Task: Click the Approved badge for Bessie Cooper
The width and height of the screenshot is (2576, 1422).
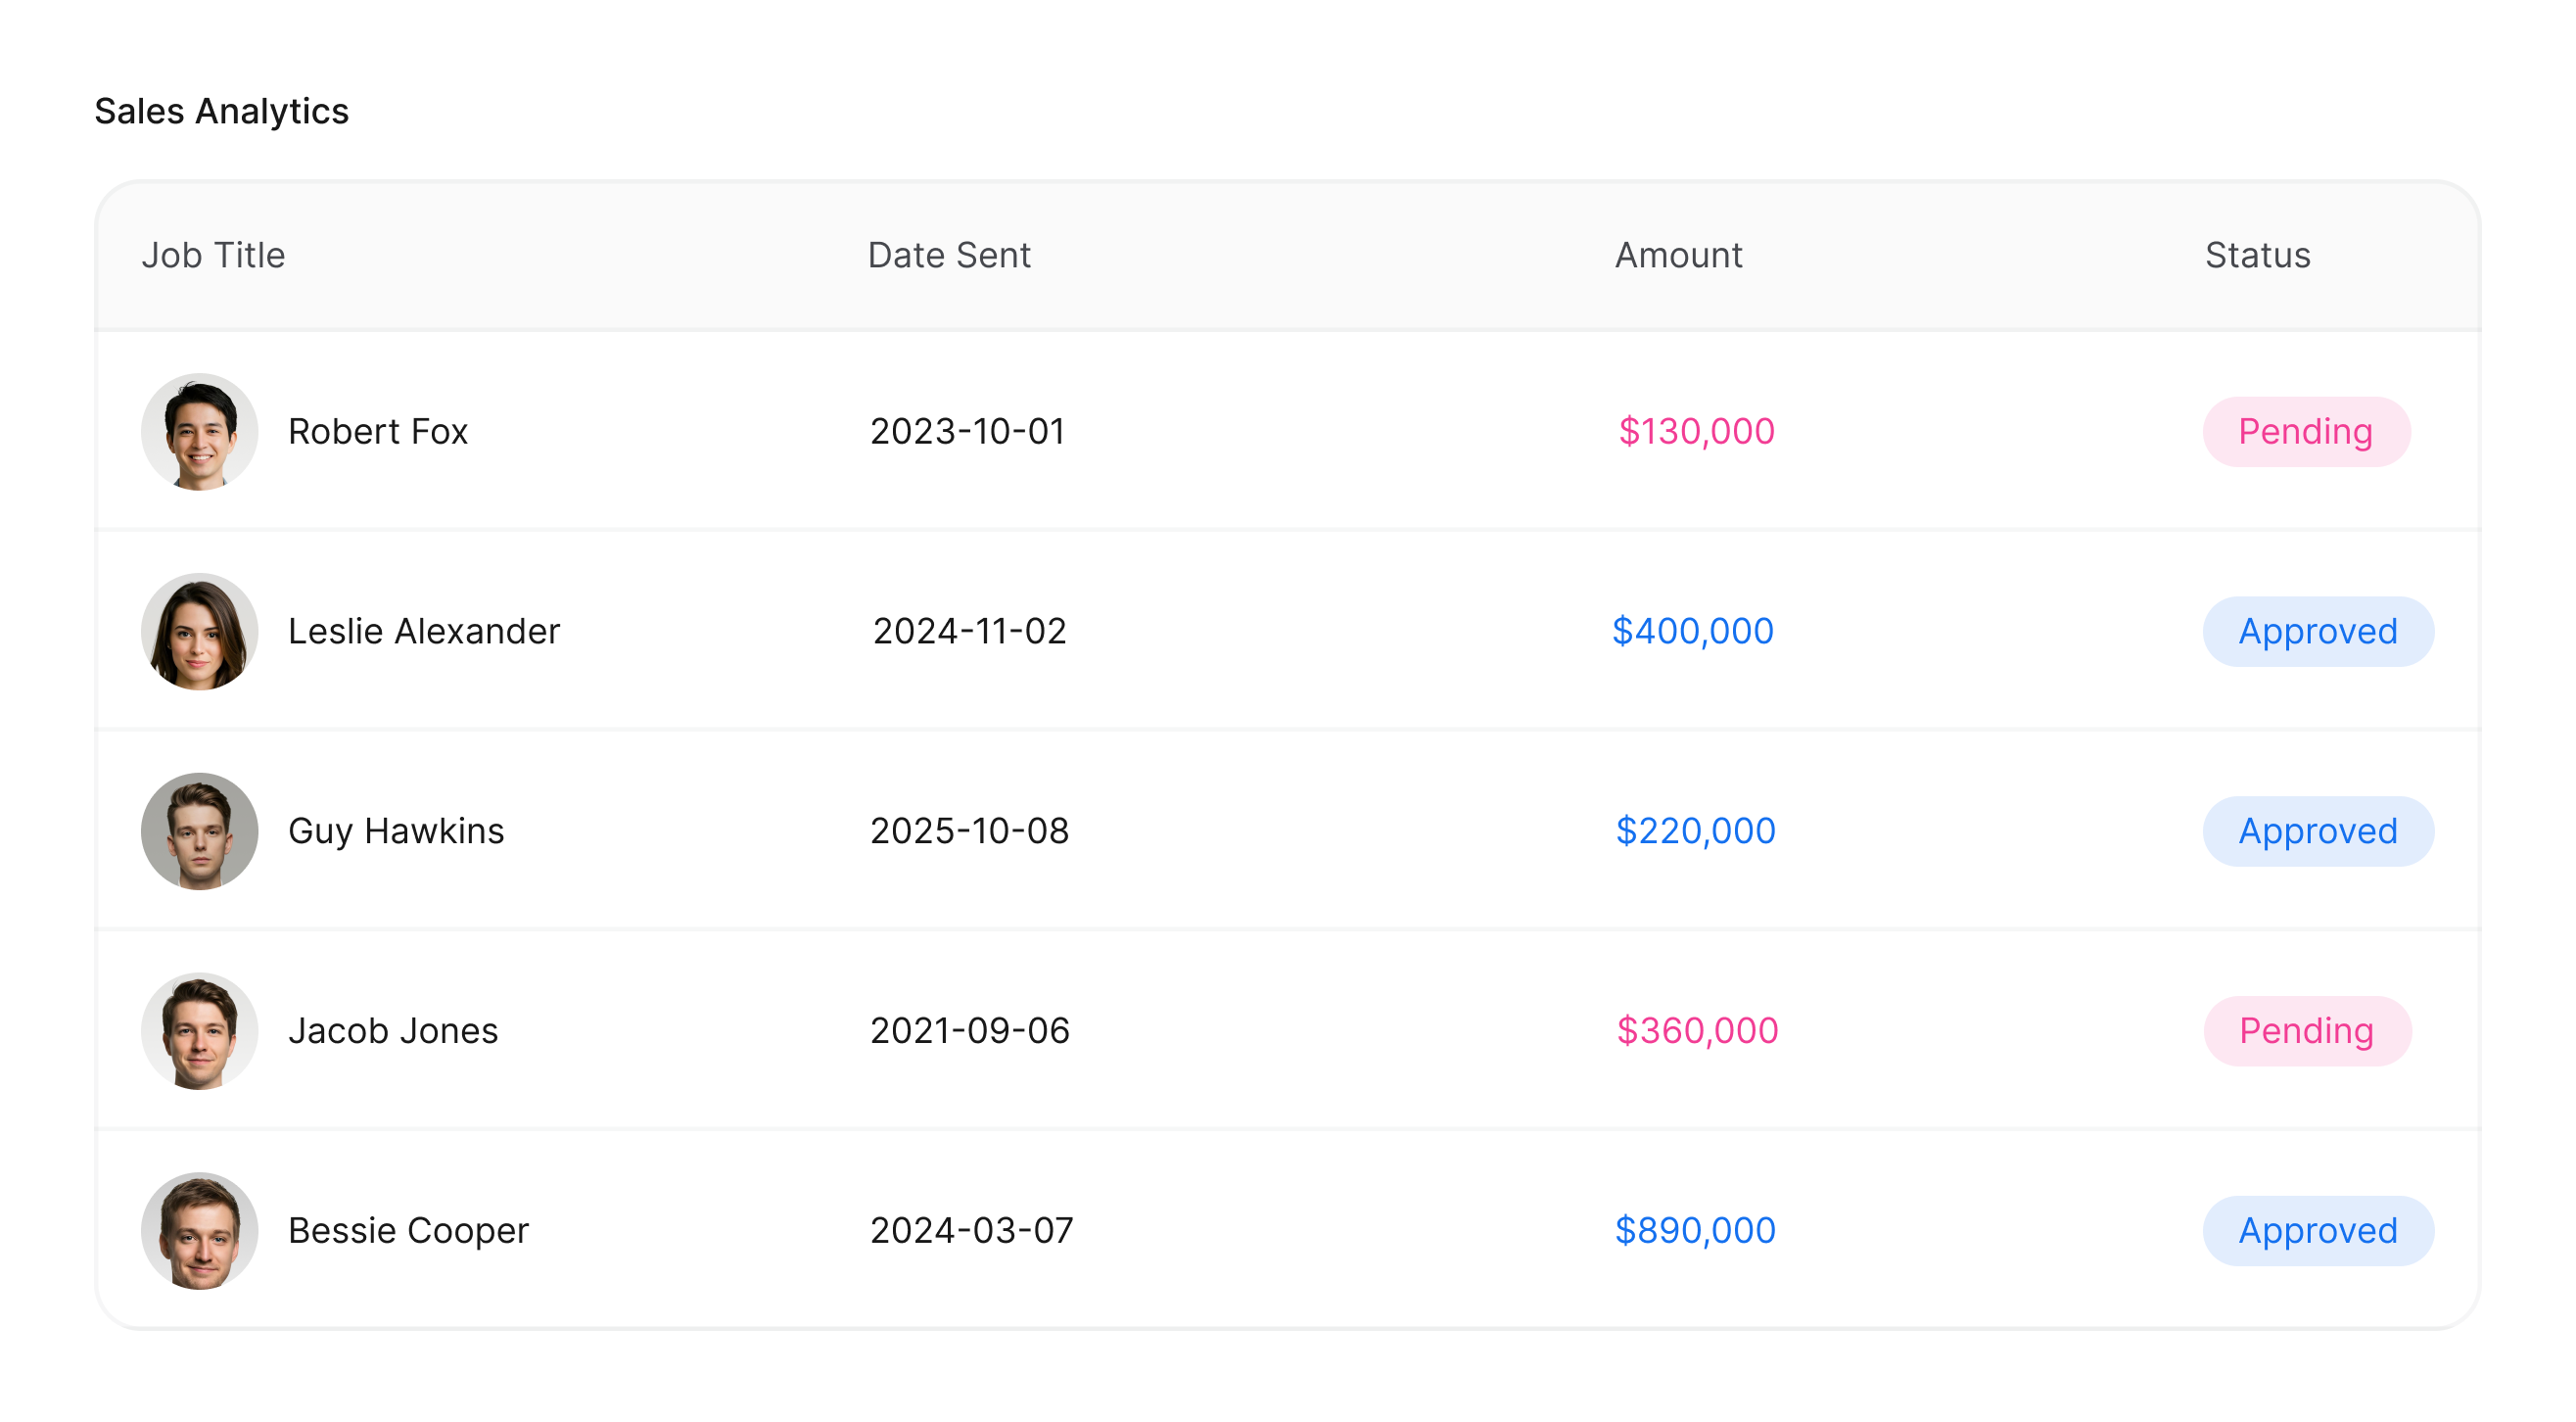Action: point(2317,1231)
